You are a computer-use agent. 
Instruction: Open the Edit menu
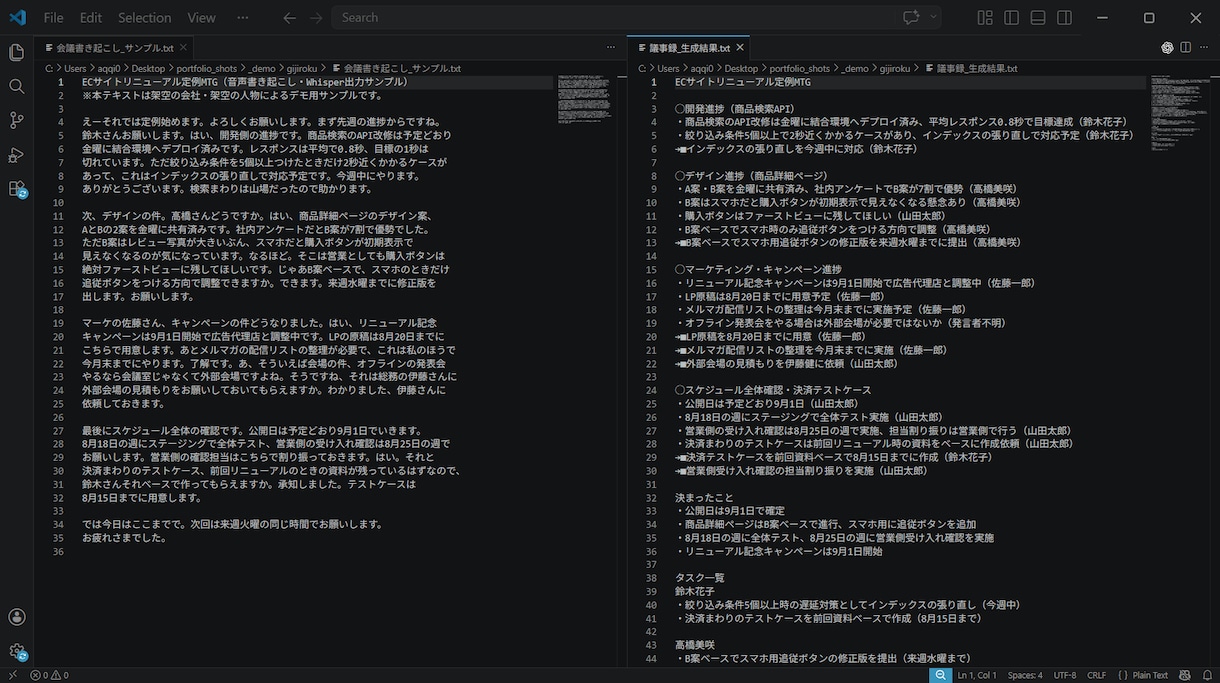pos(91,17)
